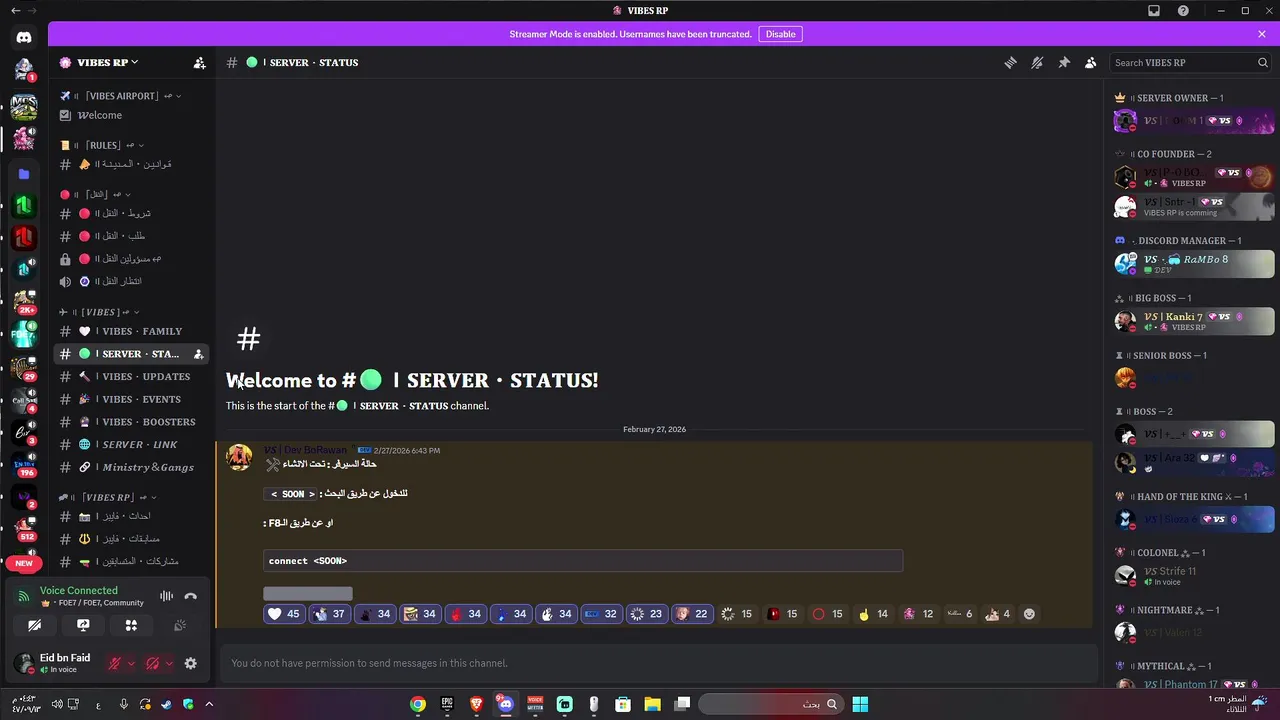Collapse the VIBES RP category in channel list

point(107,497)
